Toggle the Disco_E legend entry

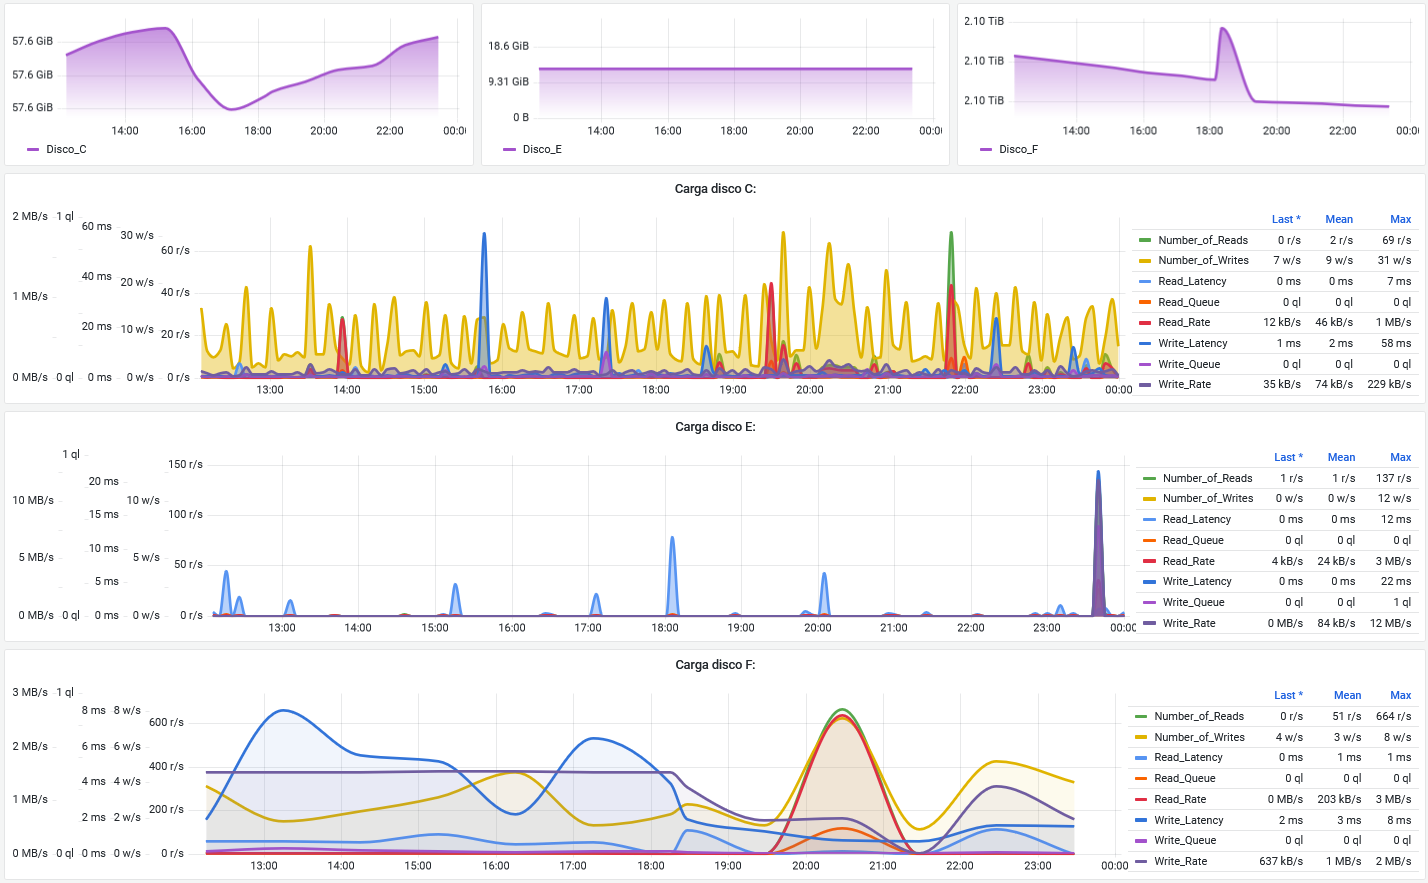(x=542, y=150)
